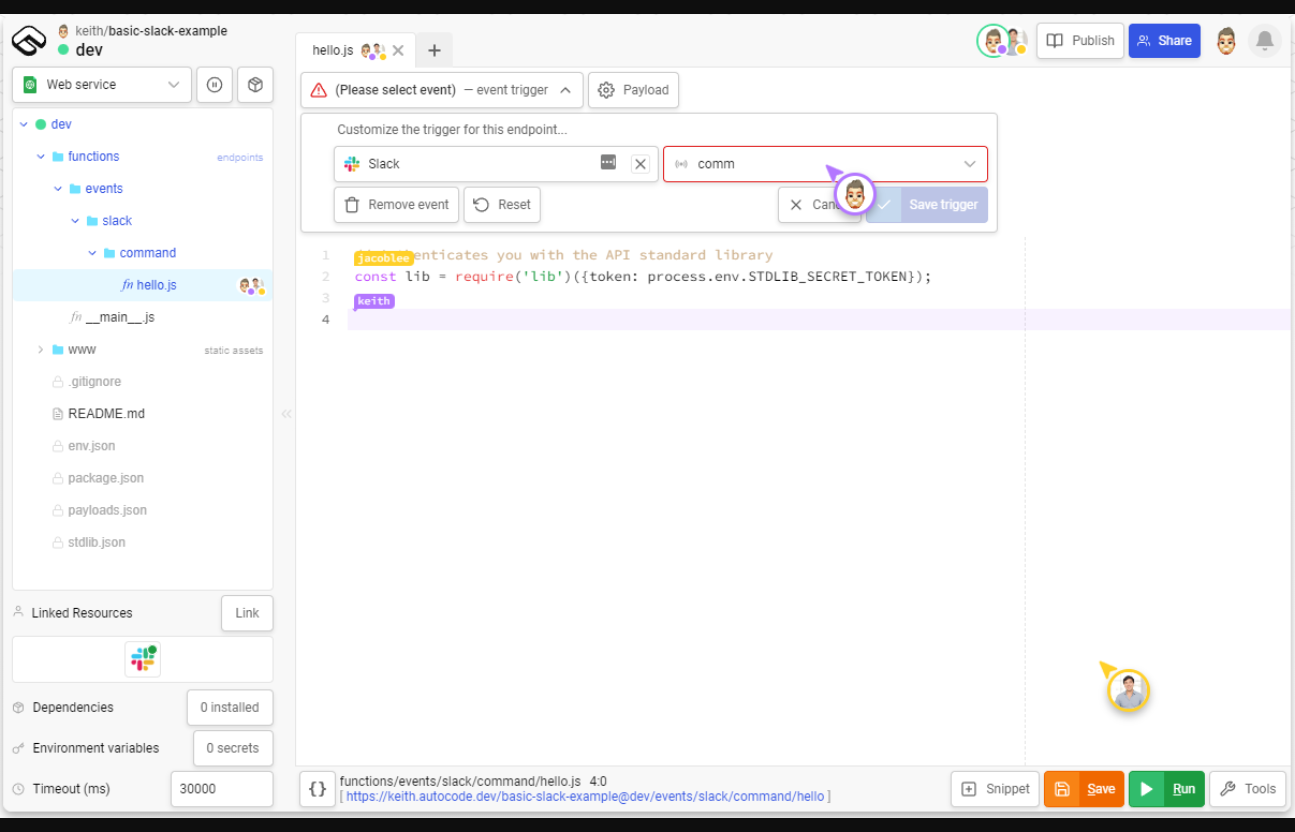Click the Autocode logo icon

coord(29,41)
